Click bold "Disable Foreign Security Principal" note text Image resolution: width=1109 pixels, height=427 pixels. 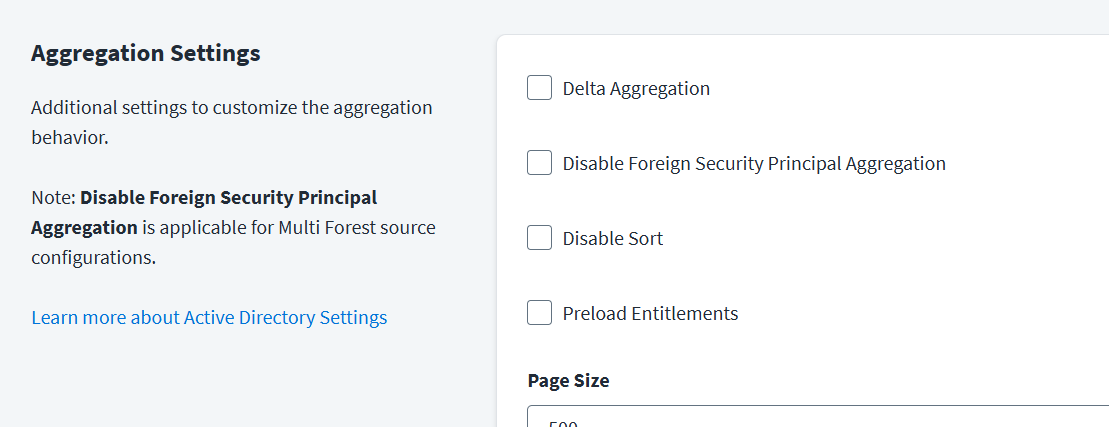pyautogui.click(x=228, y=197)
